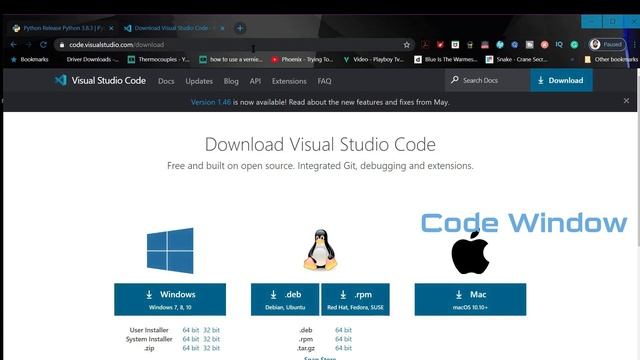Download Linux .rpm 64 bit link
Screen dimensions: 640x360
[343, 339]
